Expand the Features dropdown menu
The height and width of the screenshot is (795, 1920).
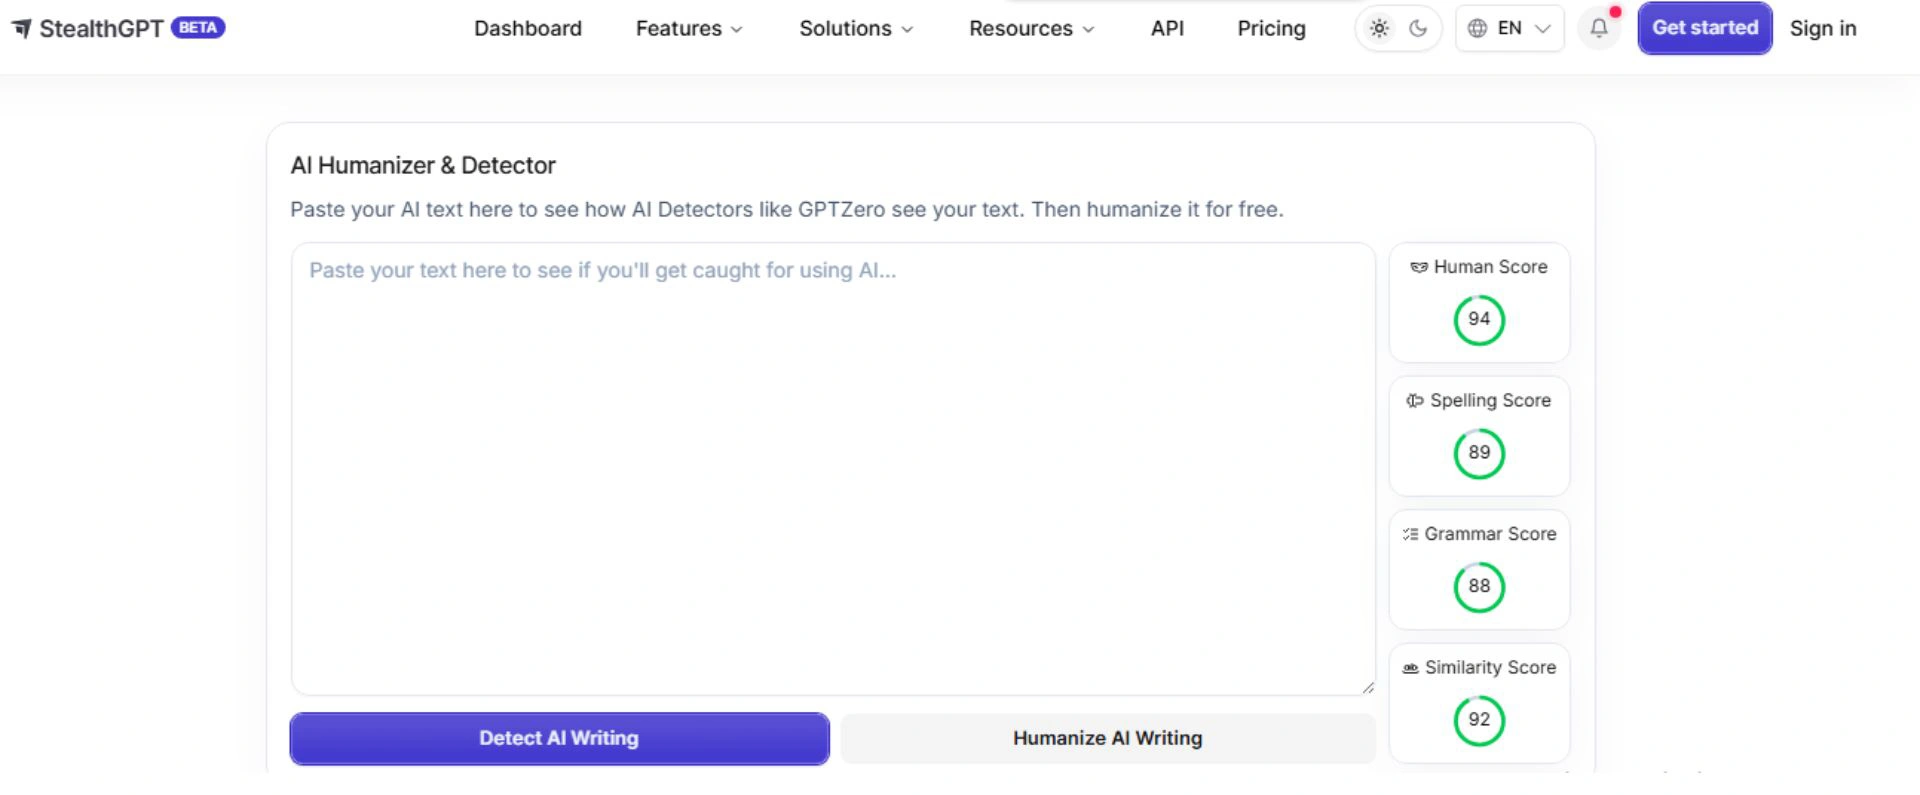[x=688, y=28]
